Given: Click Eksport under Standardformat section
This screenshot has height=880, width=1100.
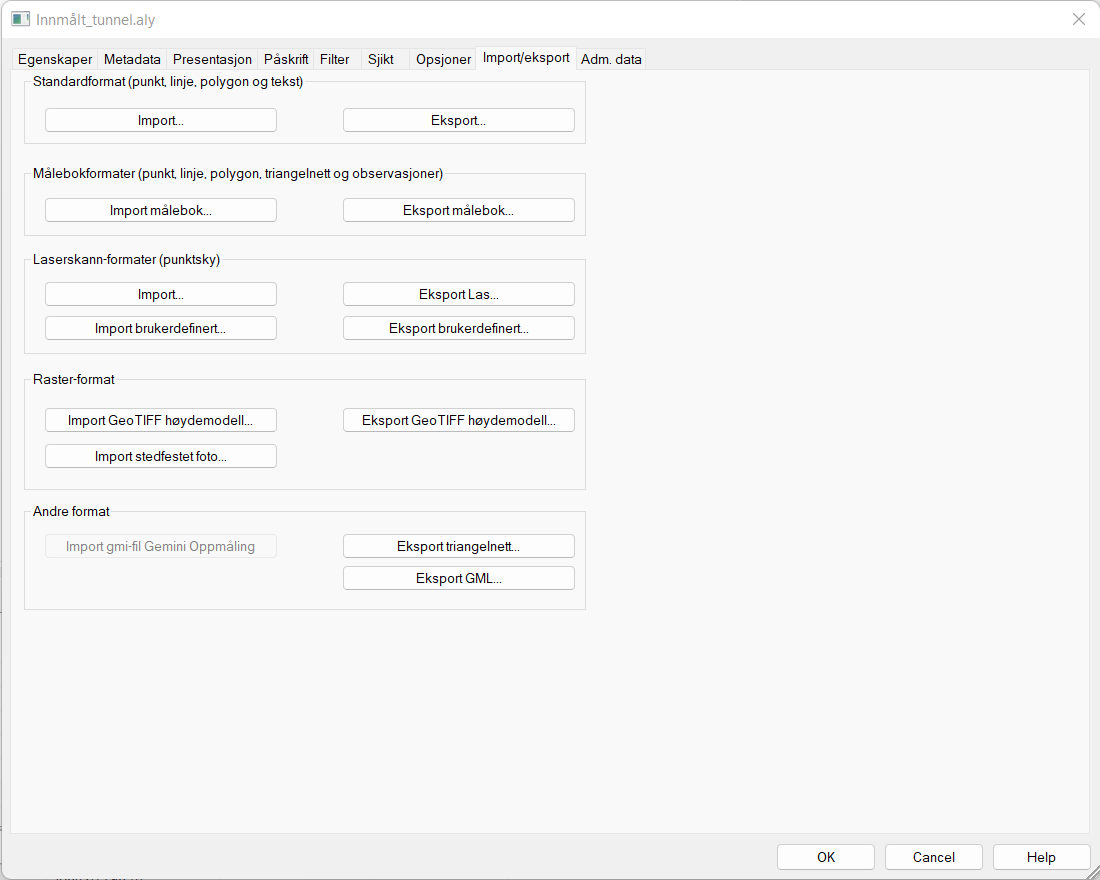Looking at the screenshot, I should (x=459, y=120).
